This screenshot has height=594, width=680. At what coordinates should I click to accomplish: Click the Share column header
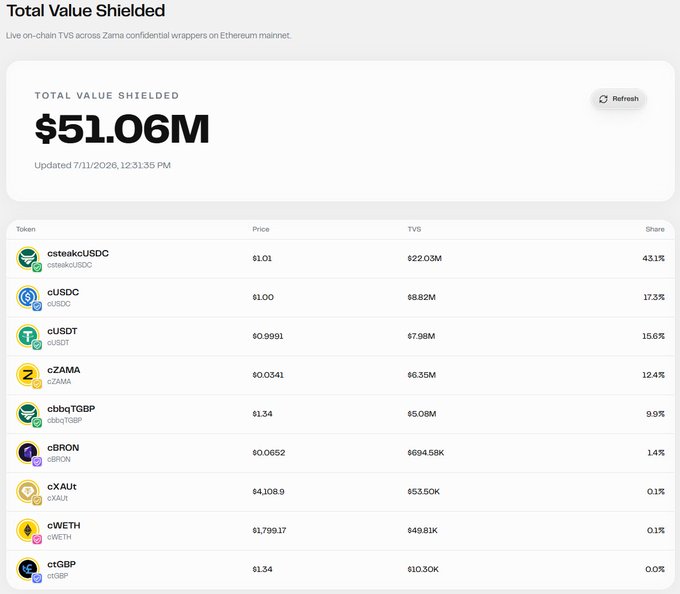pyautogui.click(x=655, y=229)
